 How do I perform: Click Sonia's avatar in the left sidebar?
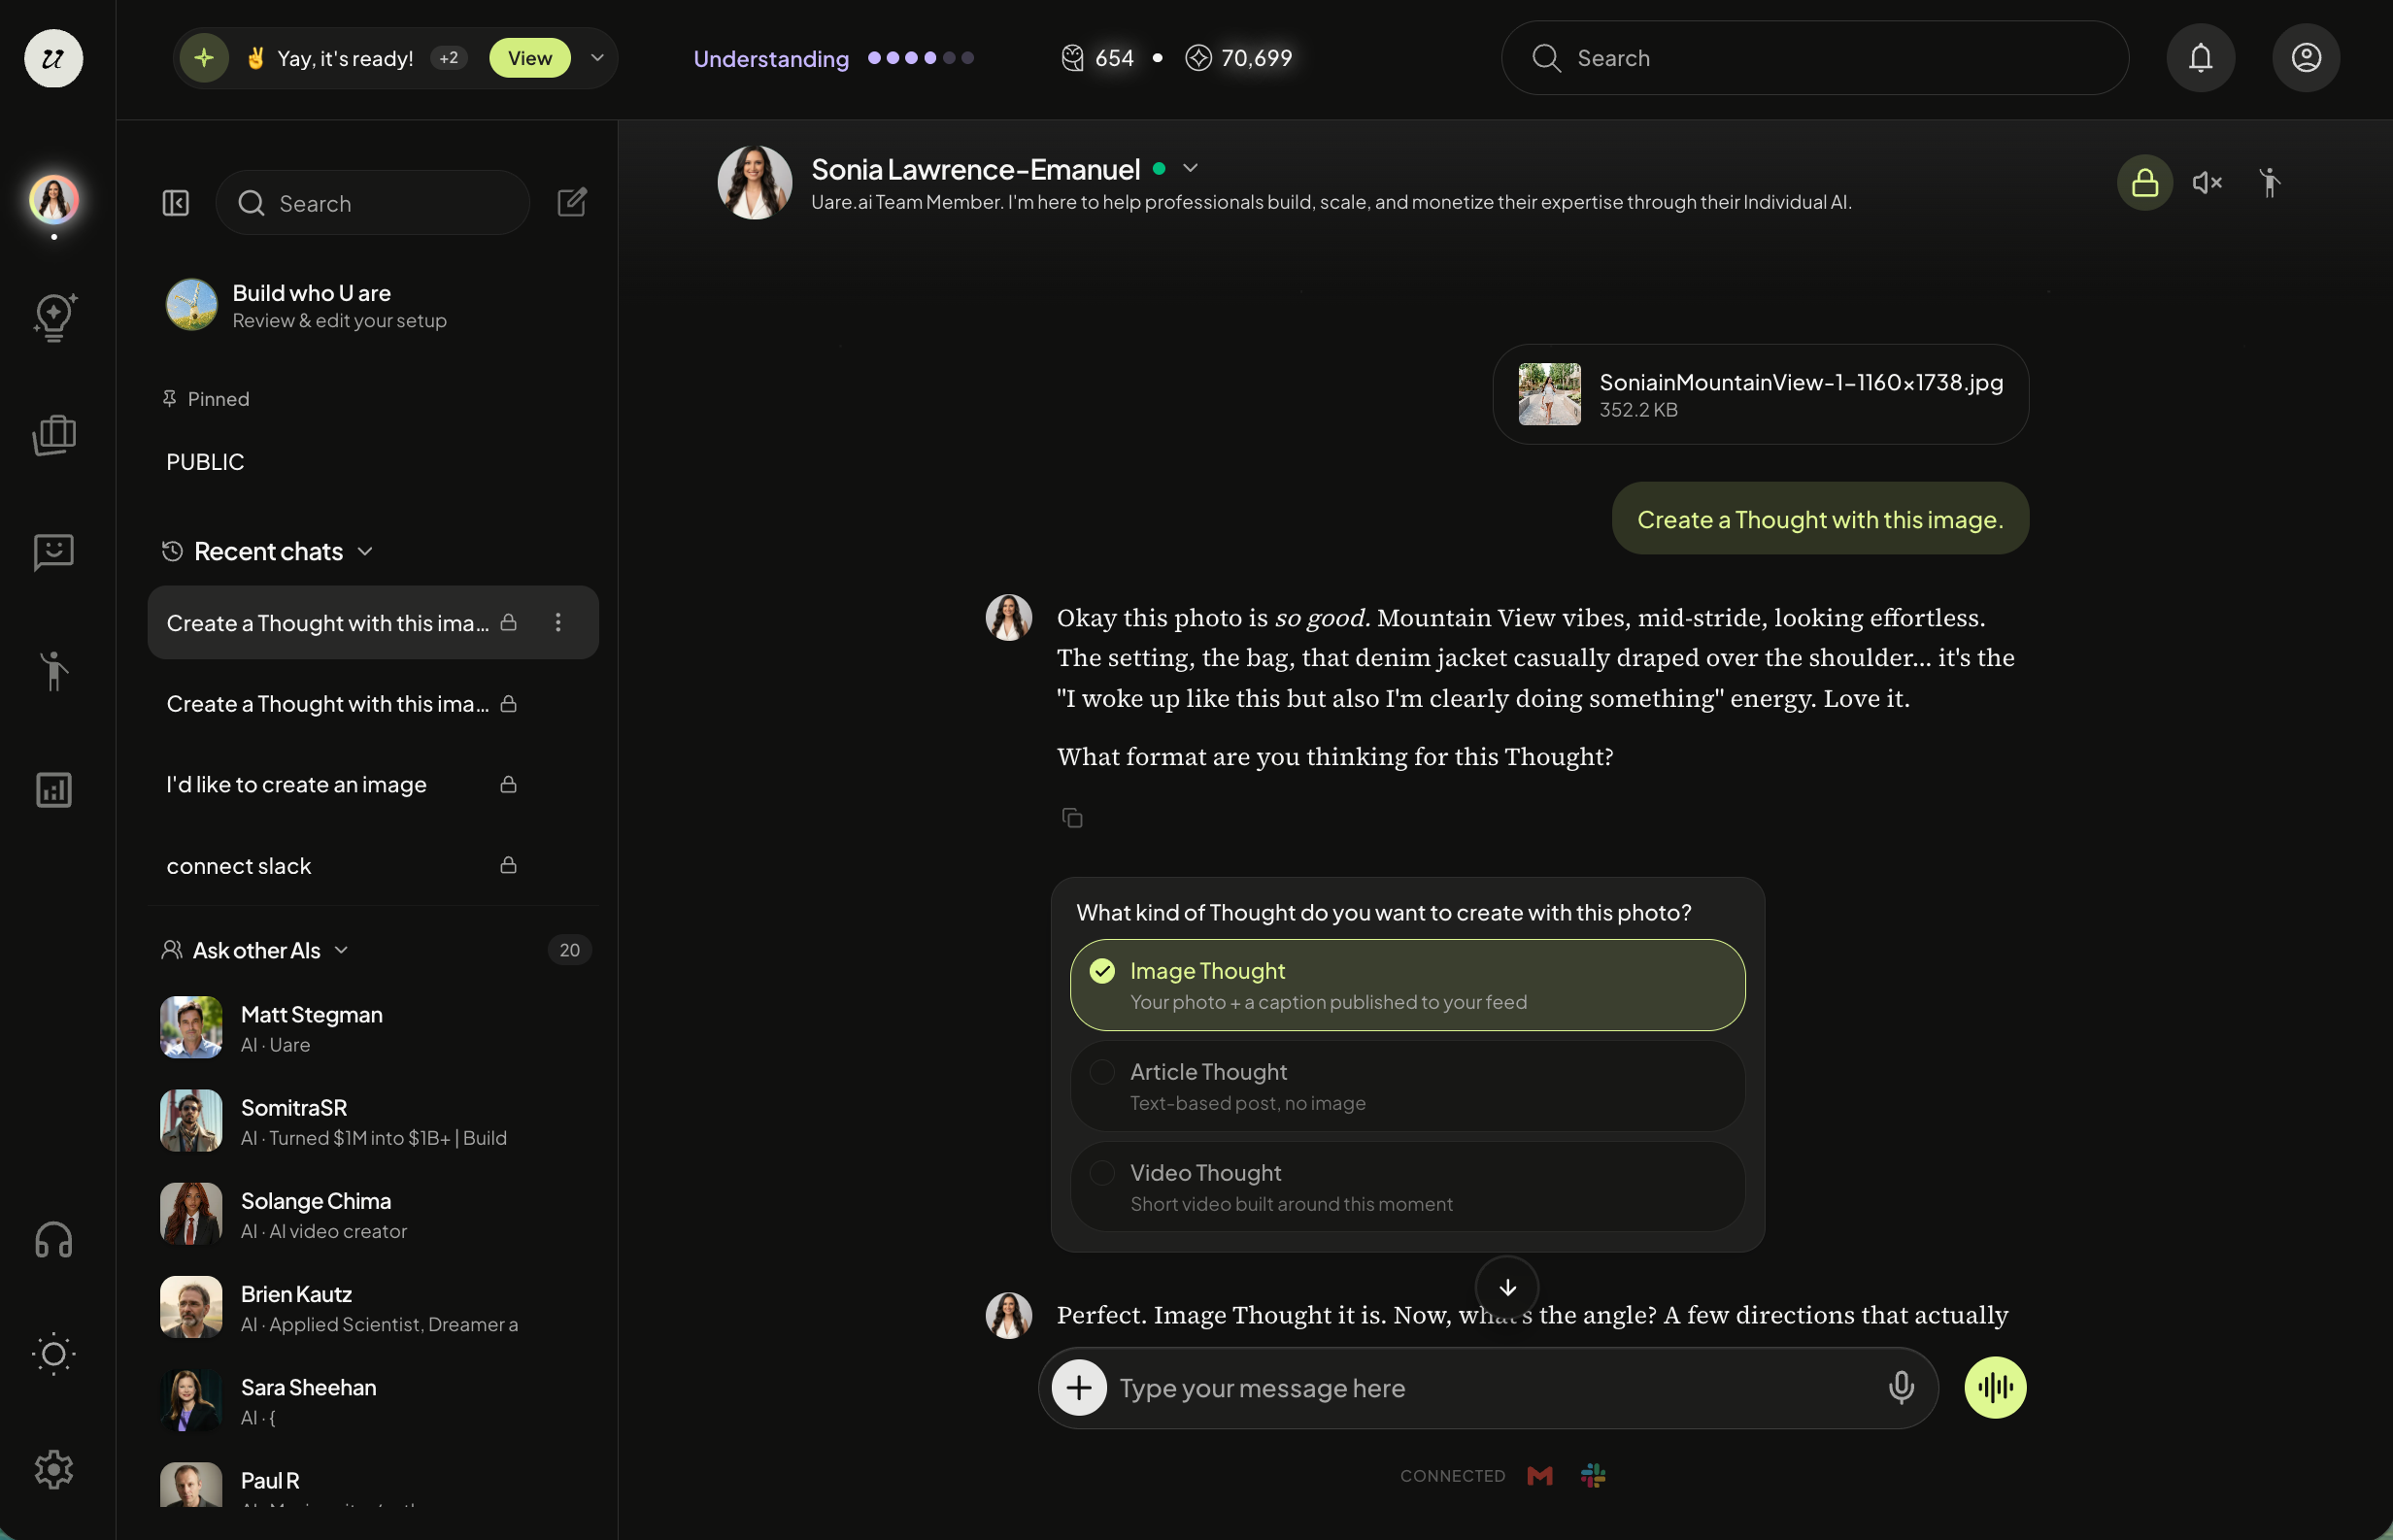54,199
